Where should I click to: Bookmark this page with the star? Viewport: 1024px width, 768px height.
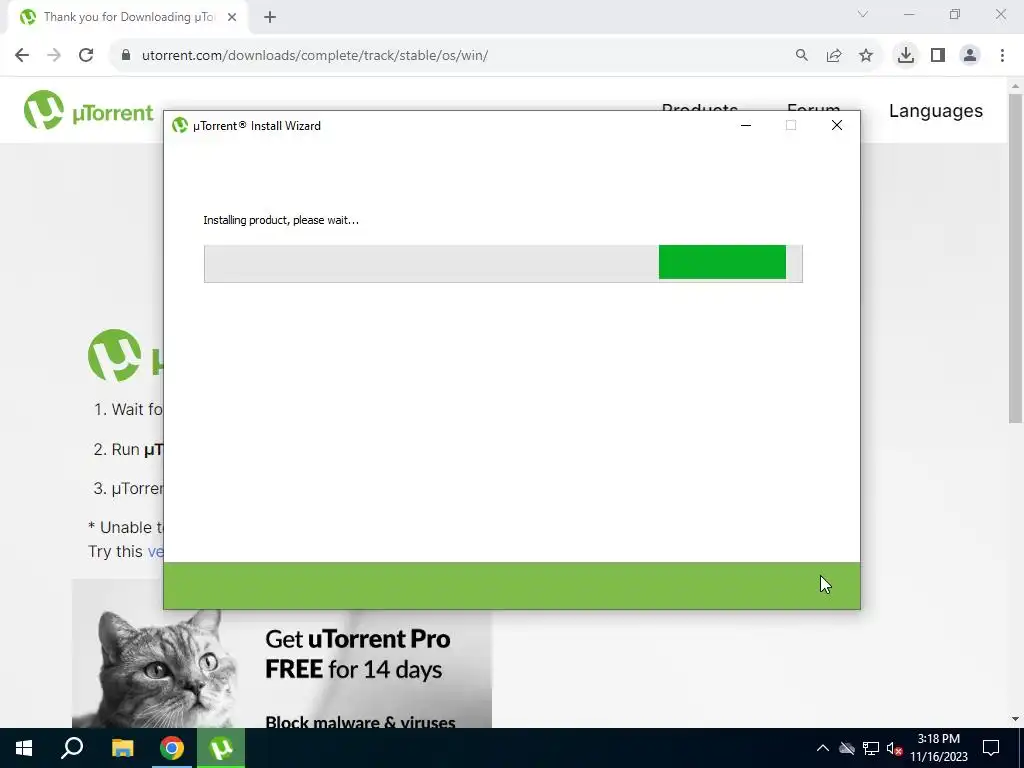point(866,56)
